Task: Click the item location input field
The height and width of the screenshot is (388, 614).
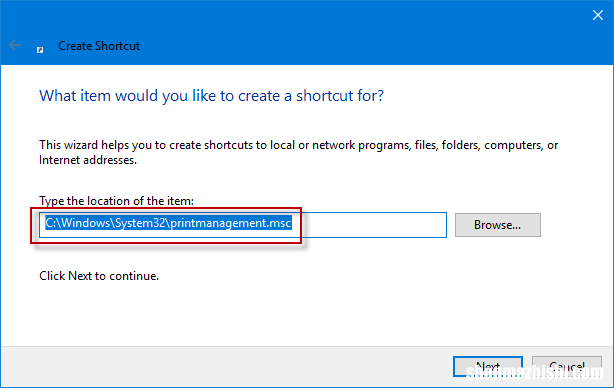Action: pos(242,225)
